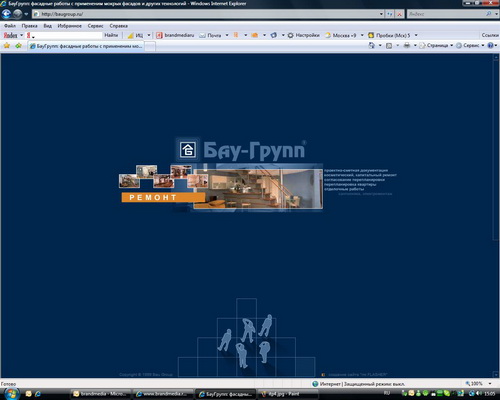Click the search magnifier icon at top right
Screen dimensions: 500x400
(489, 14)
